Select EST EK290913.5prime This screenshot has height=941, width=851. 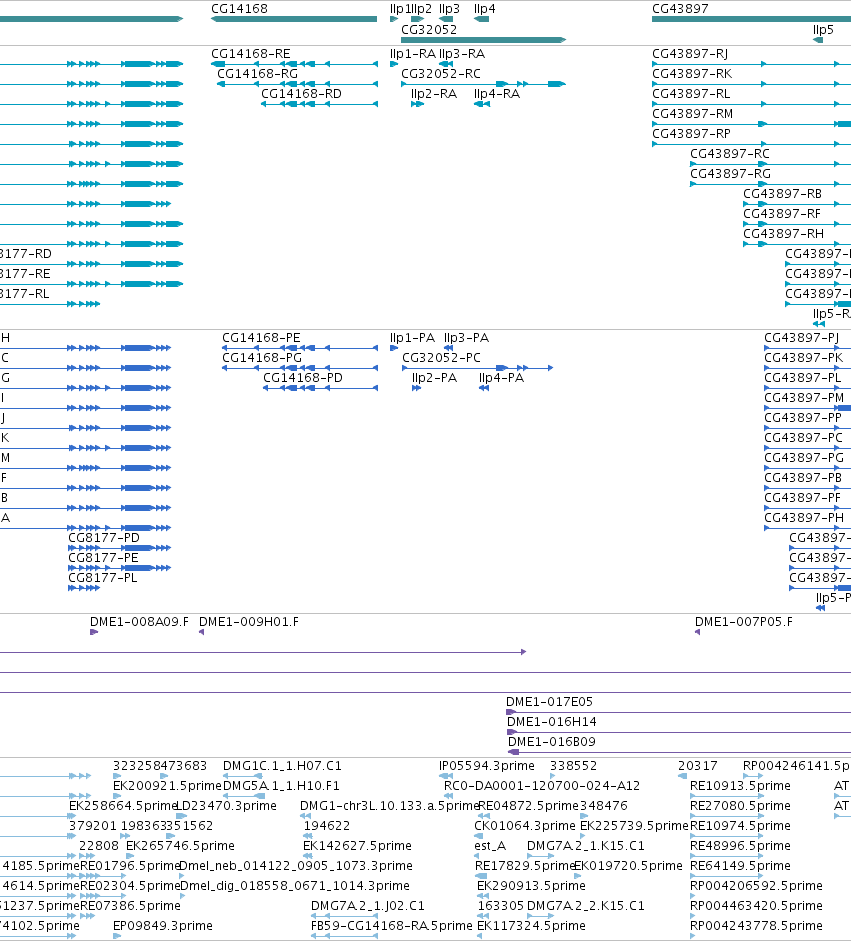coord(483,896)
